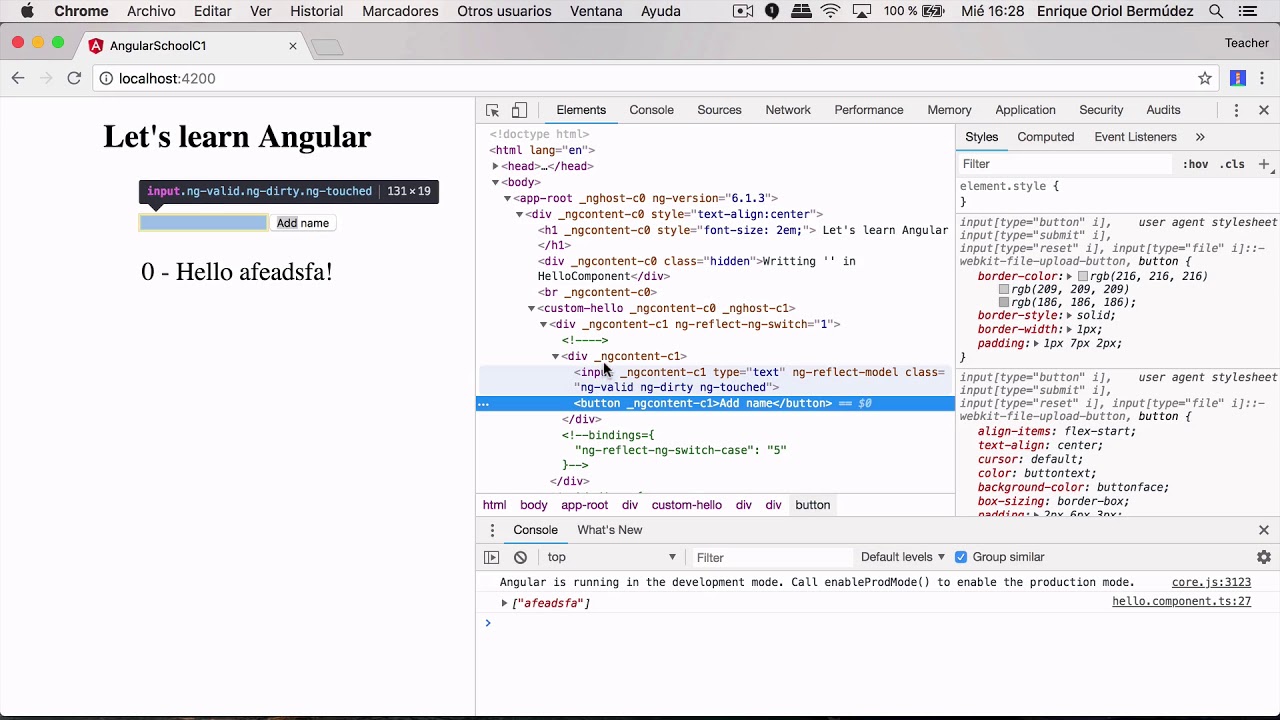Click the rgb(186, 186, 186) color swatch
The image size is (1280, 720).
[x=1004, y=302]
